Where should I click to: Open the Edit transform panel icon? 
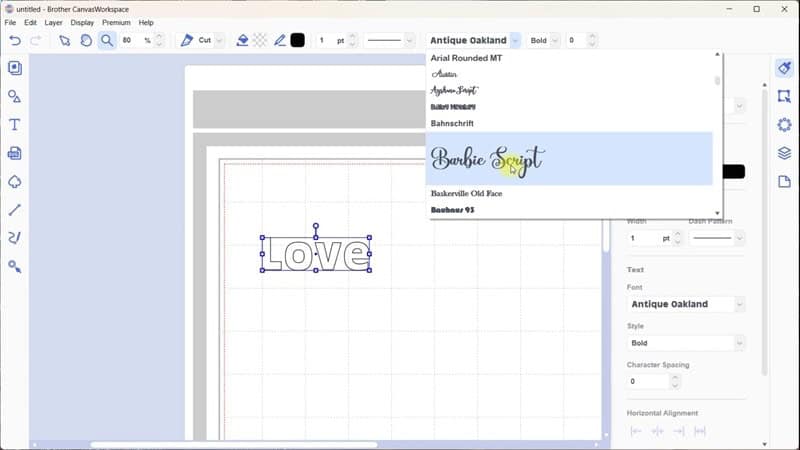(x=784, y=96)
